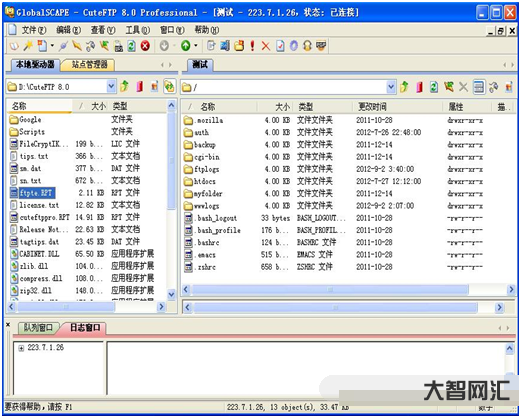
Task: Open the remote path dropdown arrow
Action: pyautogui.click(x=391, y=87)
